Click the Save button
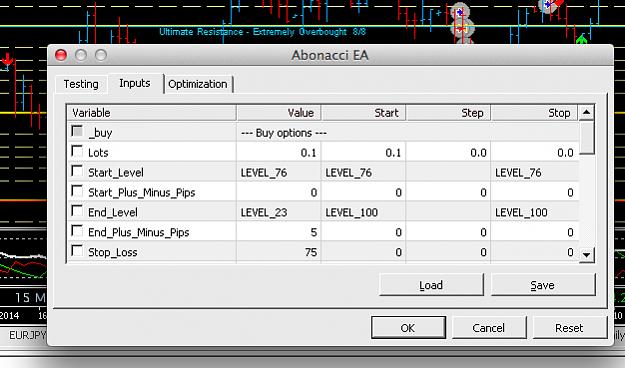This screenshot has height=368, width=625. click(543, 285)
